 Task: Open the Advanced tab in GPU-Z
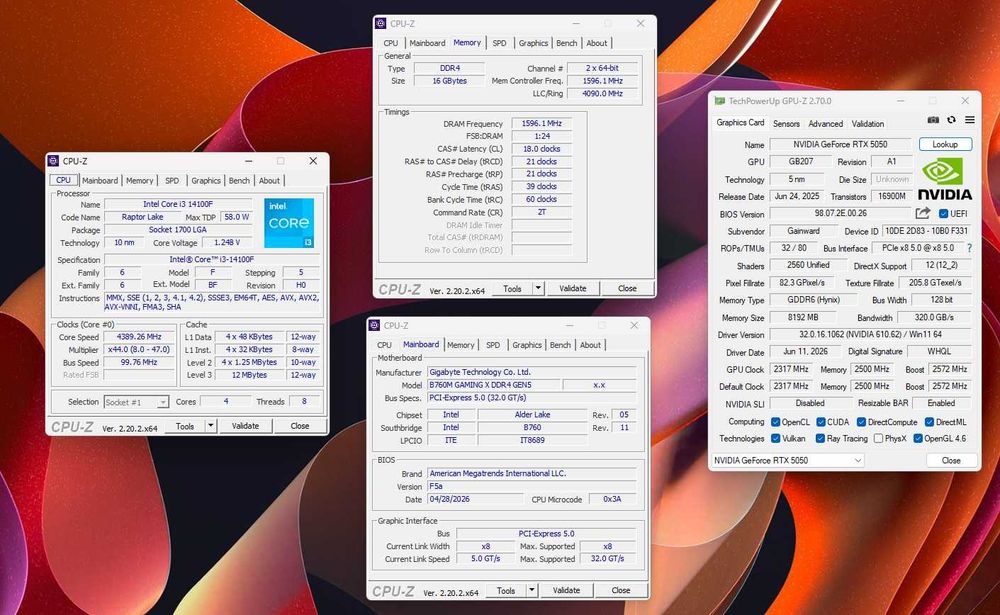point(825,124)
